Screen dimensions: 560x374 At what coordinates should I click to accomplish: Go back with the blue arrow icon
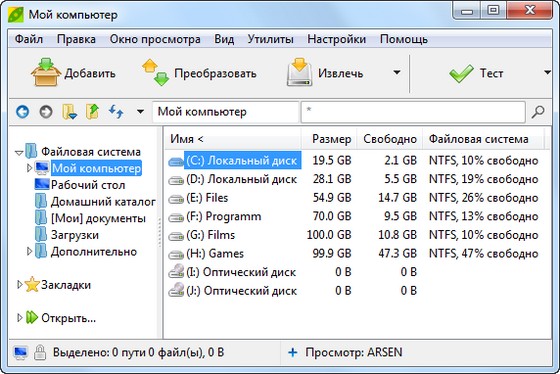(x=22, y=112)
